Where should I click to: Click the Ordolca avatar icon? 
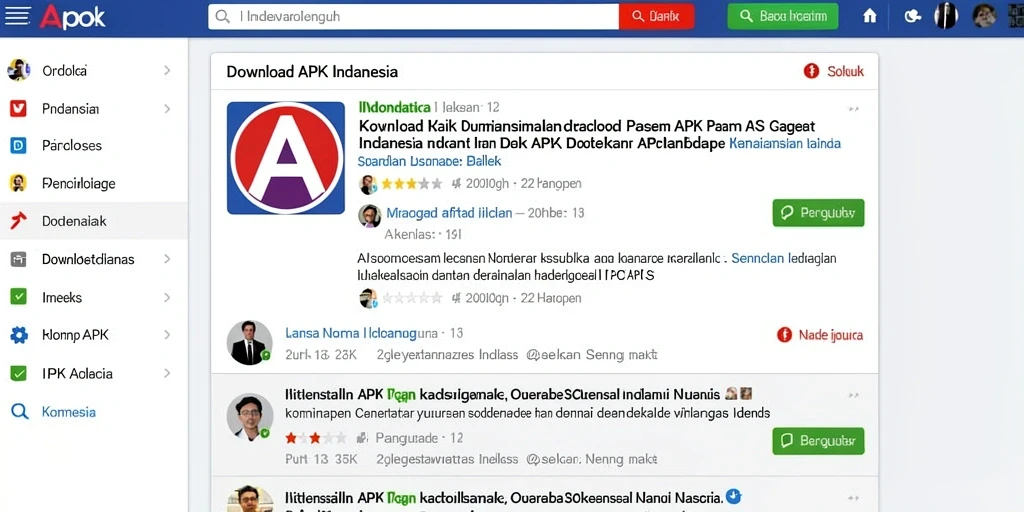[18, 70]
